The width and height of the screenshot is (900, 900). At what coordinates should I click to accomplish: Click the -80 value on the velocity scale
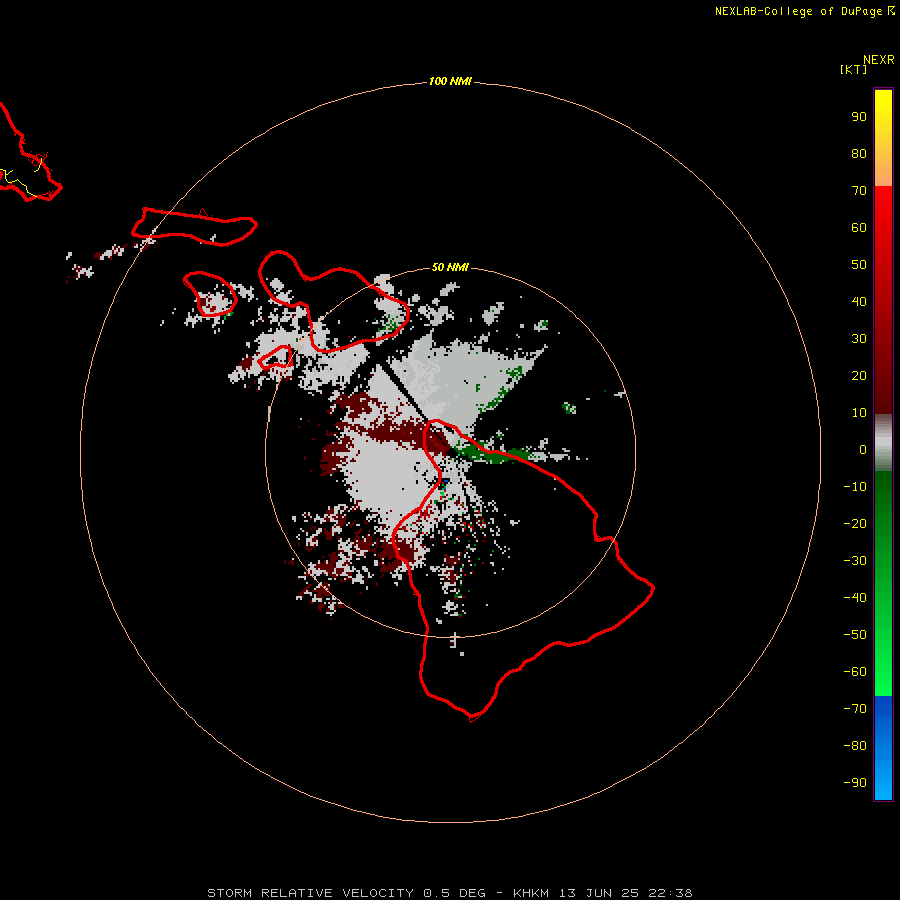(855, 746)
